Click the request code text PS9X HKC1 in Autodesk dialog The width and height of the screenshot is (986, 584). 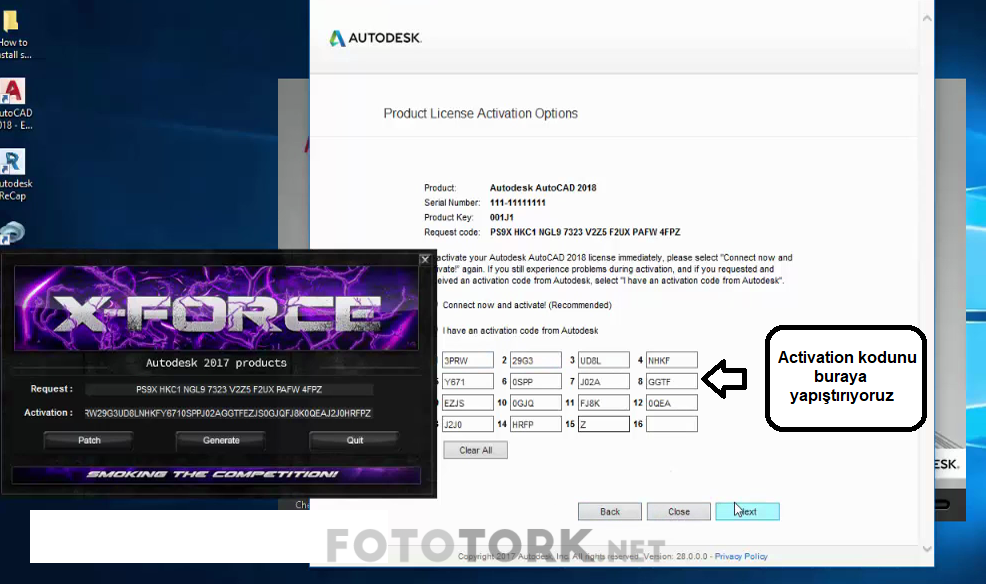585,232
